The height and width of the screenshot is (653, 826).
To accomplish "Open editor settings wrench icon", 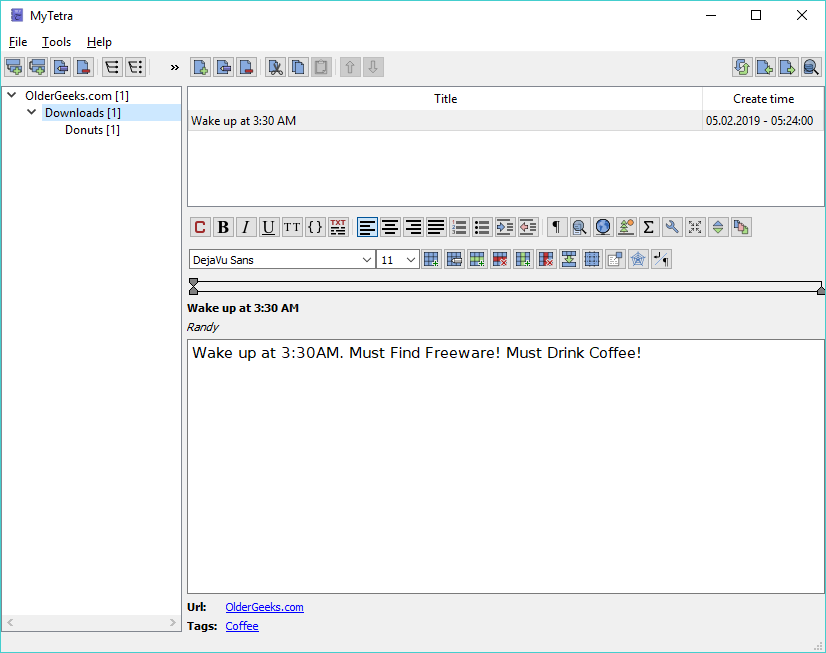I will point(672,227).
